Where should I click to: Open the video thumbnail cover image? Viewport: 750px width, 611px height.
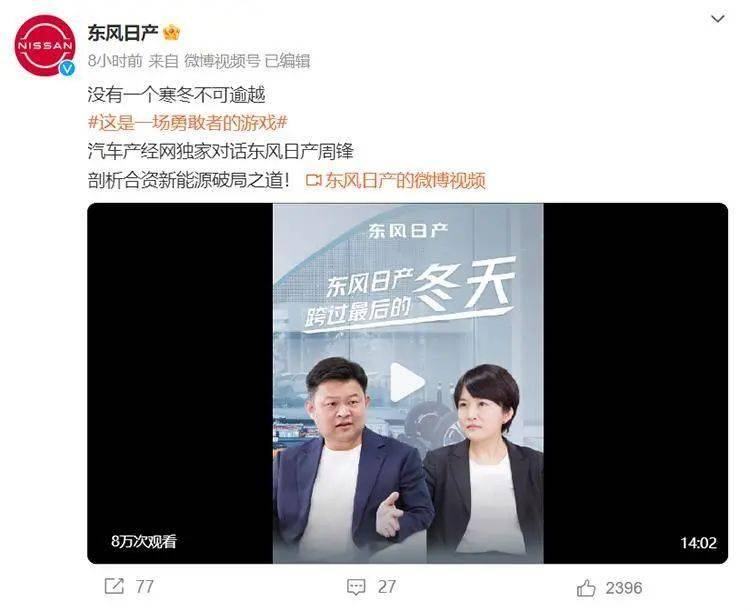tap(408, 383)
